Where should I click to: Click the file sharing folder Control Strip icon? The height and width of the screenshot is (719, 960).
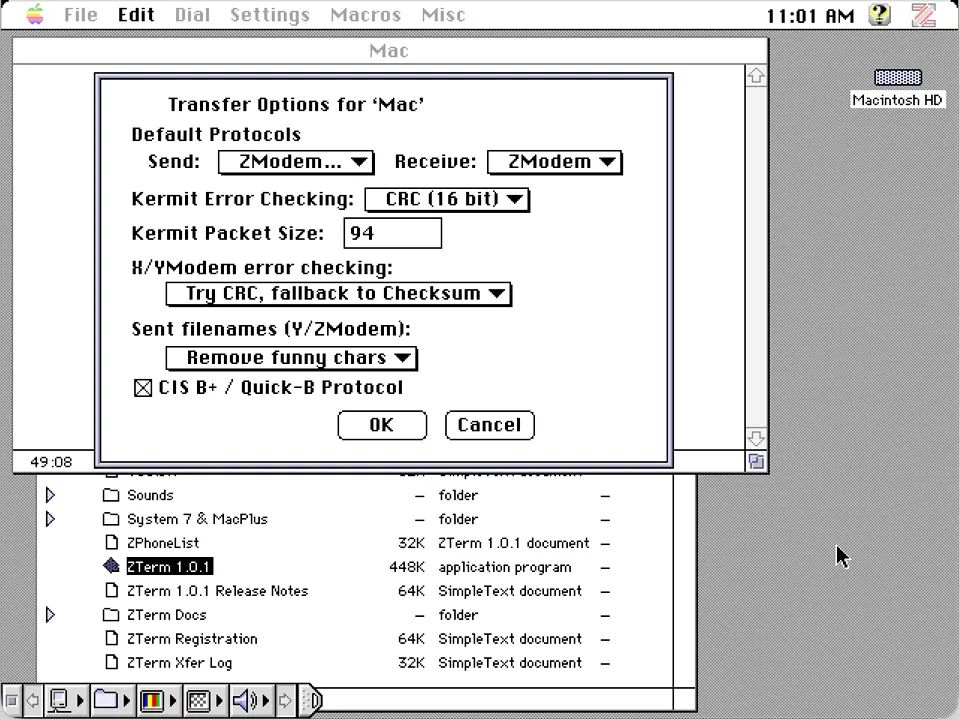105,700
